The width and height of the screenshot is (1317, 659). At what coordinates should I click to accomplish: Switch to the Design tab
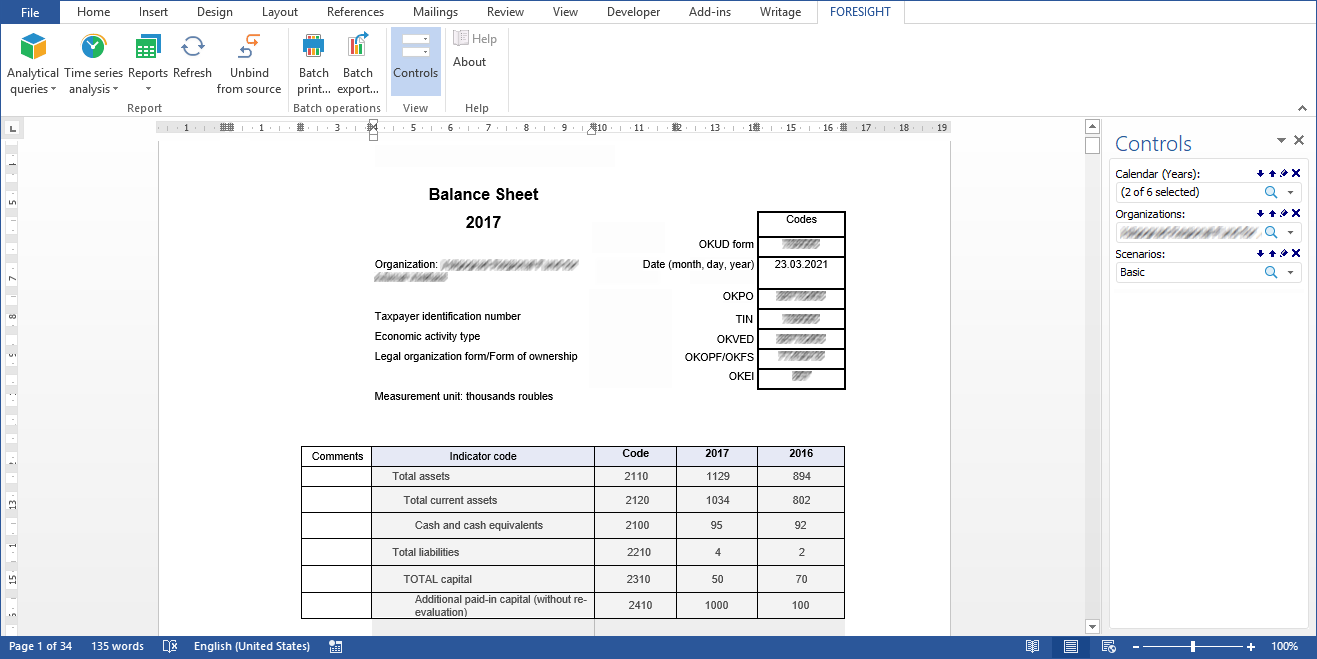click(x=214, y=12)
